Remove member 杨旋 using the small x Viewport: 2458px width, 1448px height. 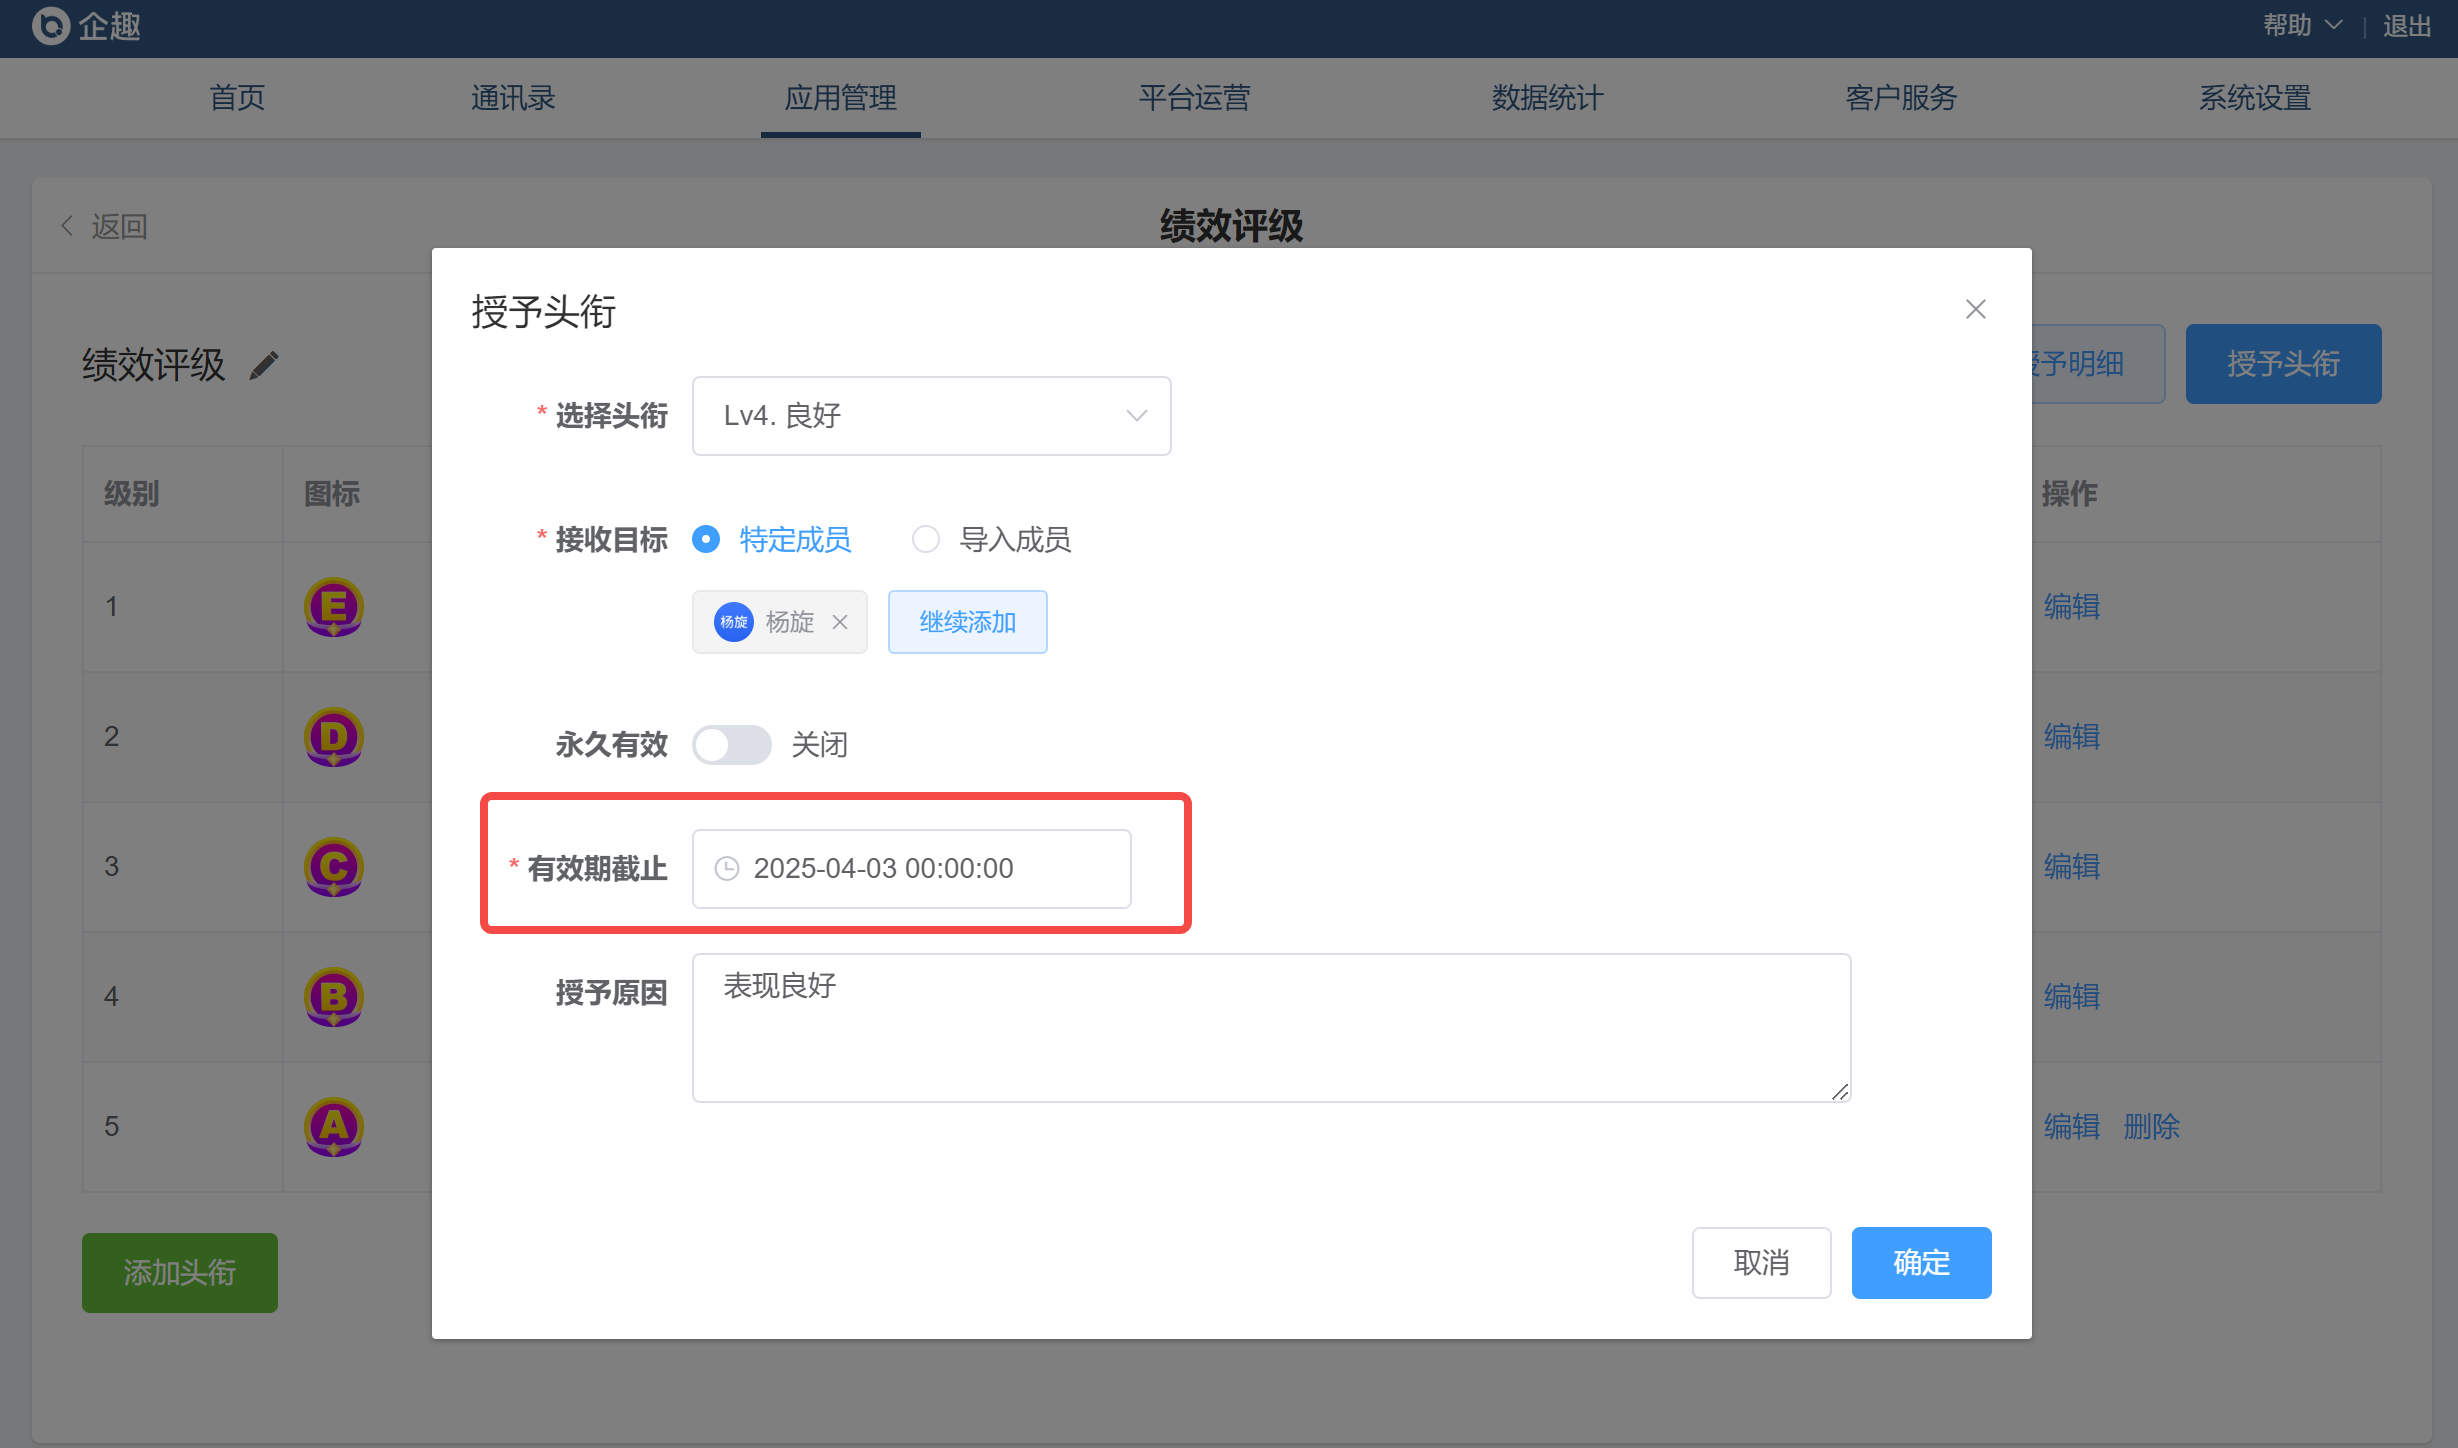click(840, 622)
